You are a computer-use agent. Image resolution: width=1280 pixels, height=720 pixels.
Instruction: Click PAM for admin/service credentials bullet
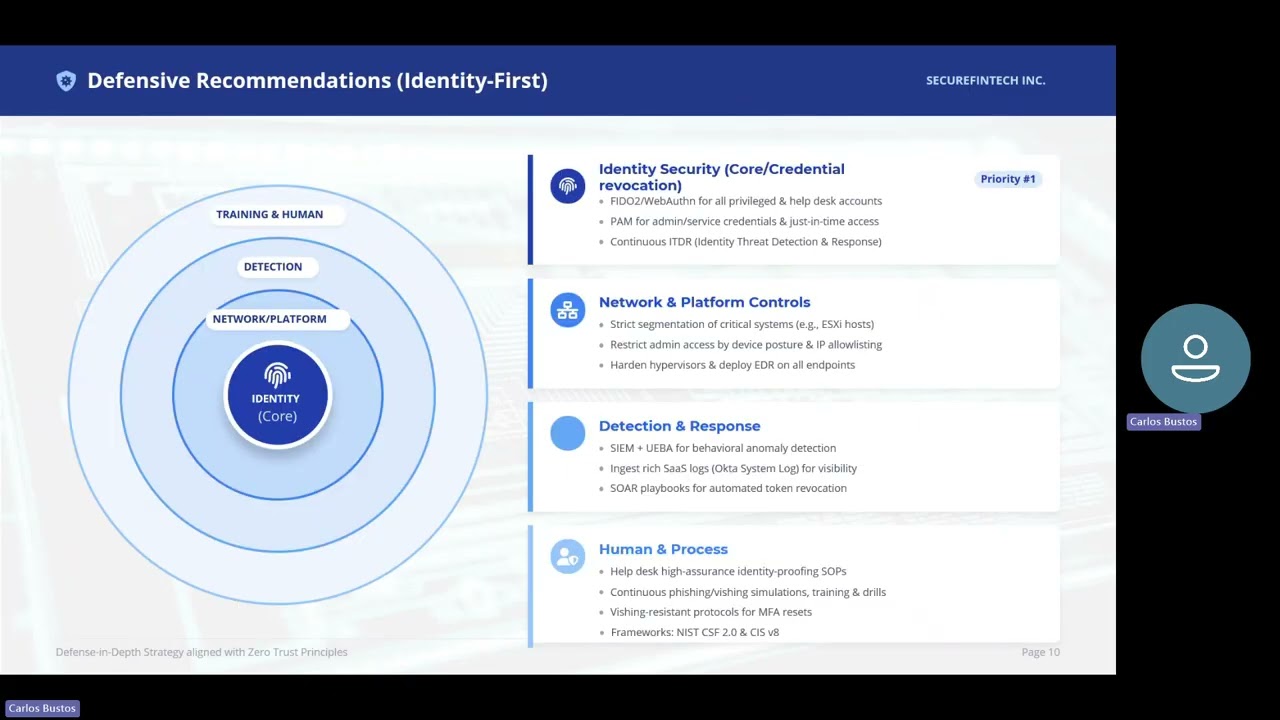click(744, 221)
